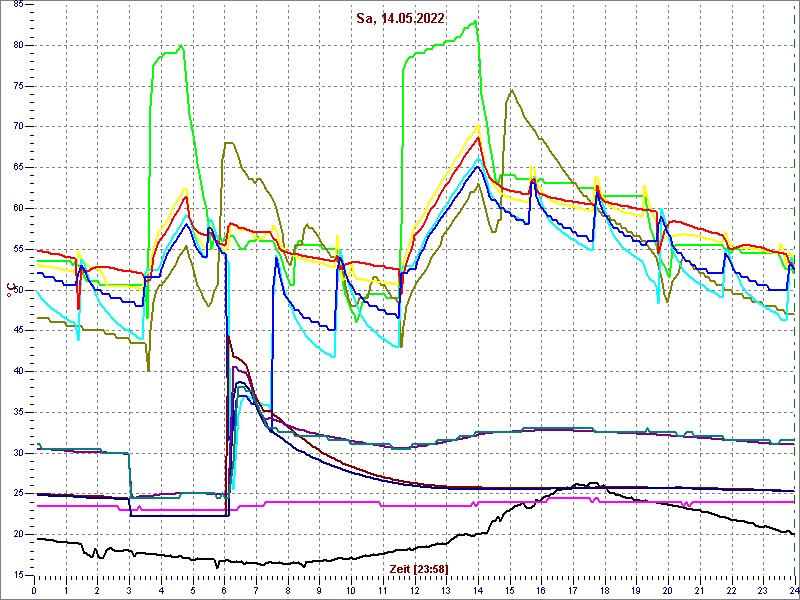Click the °C unit label on the y-axis
Image resolution: width=800 pixels, height=600 pixels.
click(x=11, y=291)
